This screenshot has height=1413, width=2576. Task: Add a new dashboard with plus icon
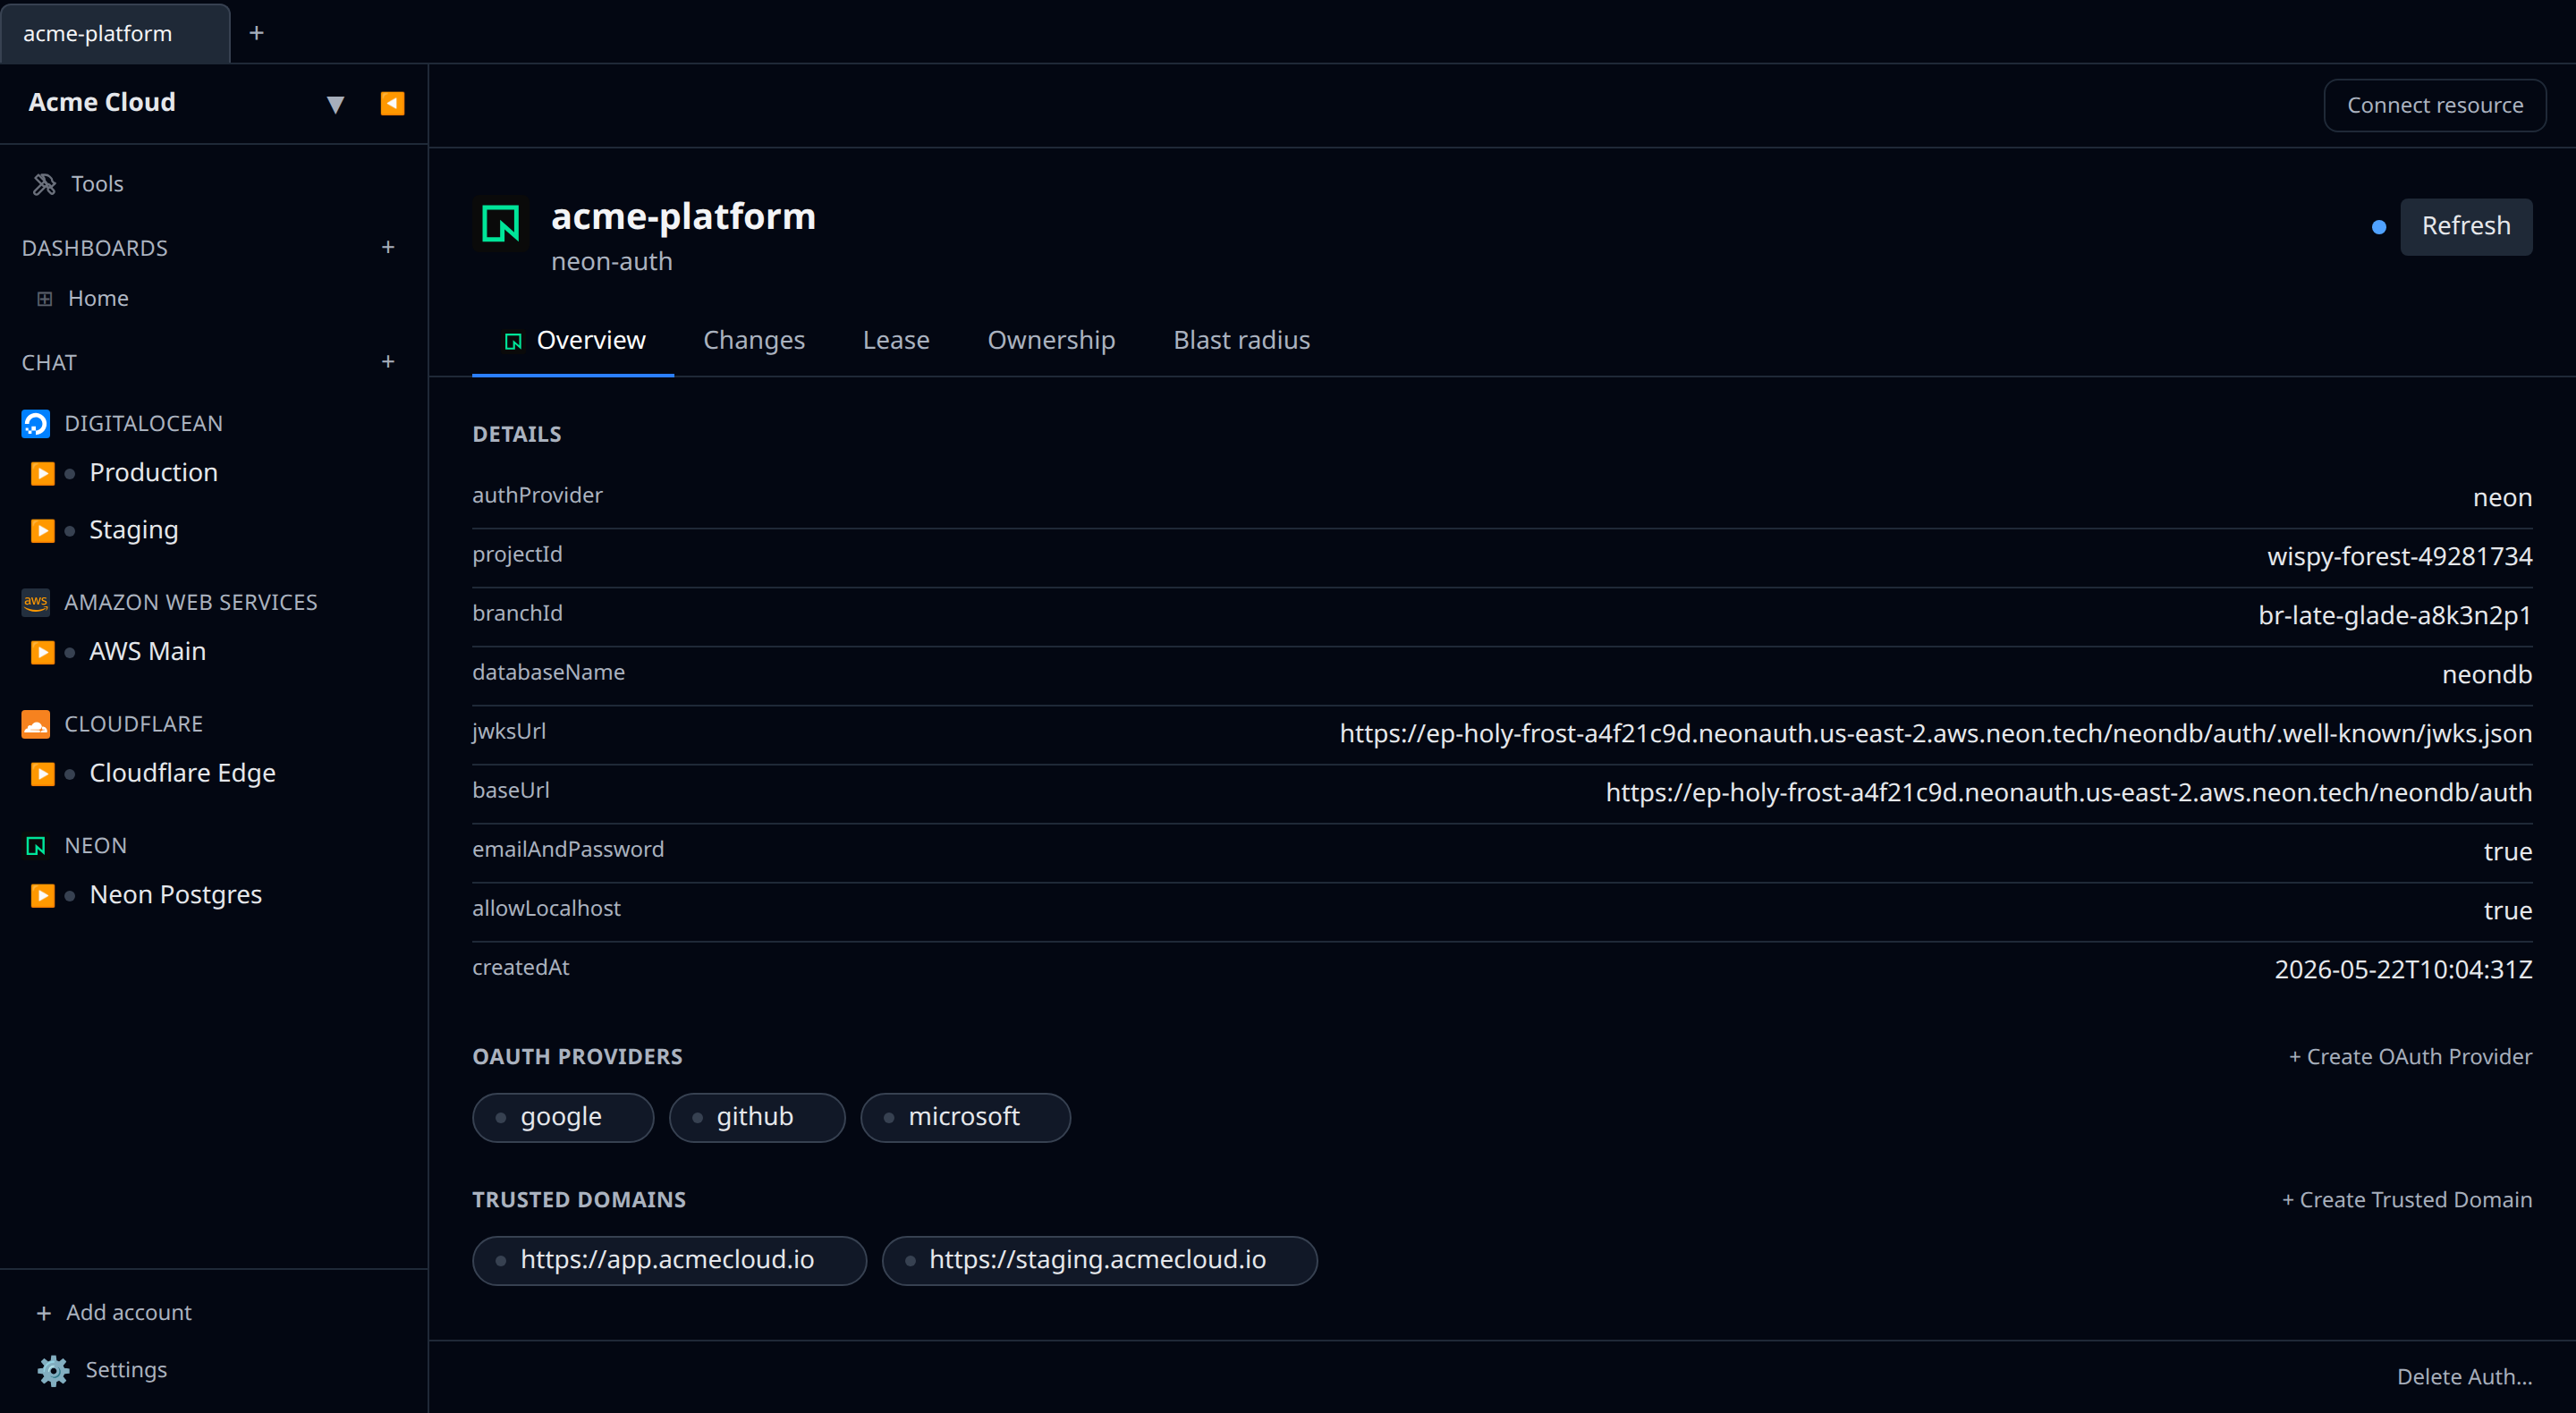tap(388, 247)
